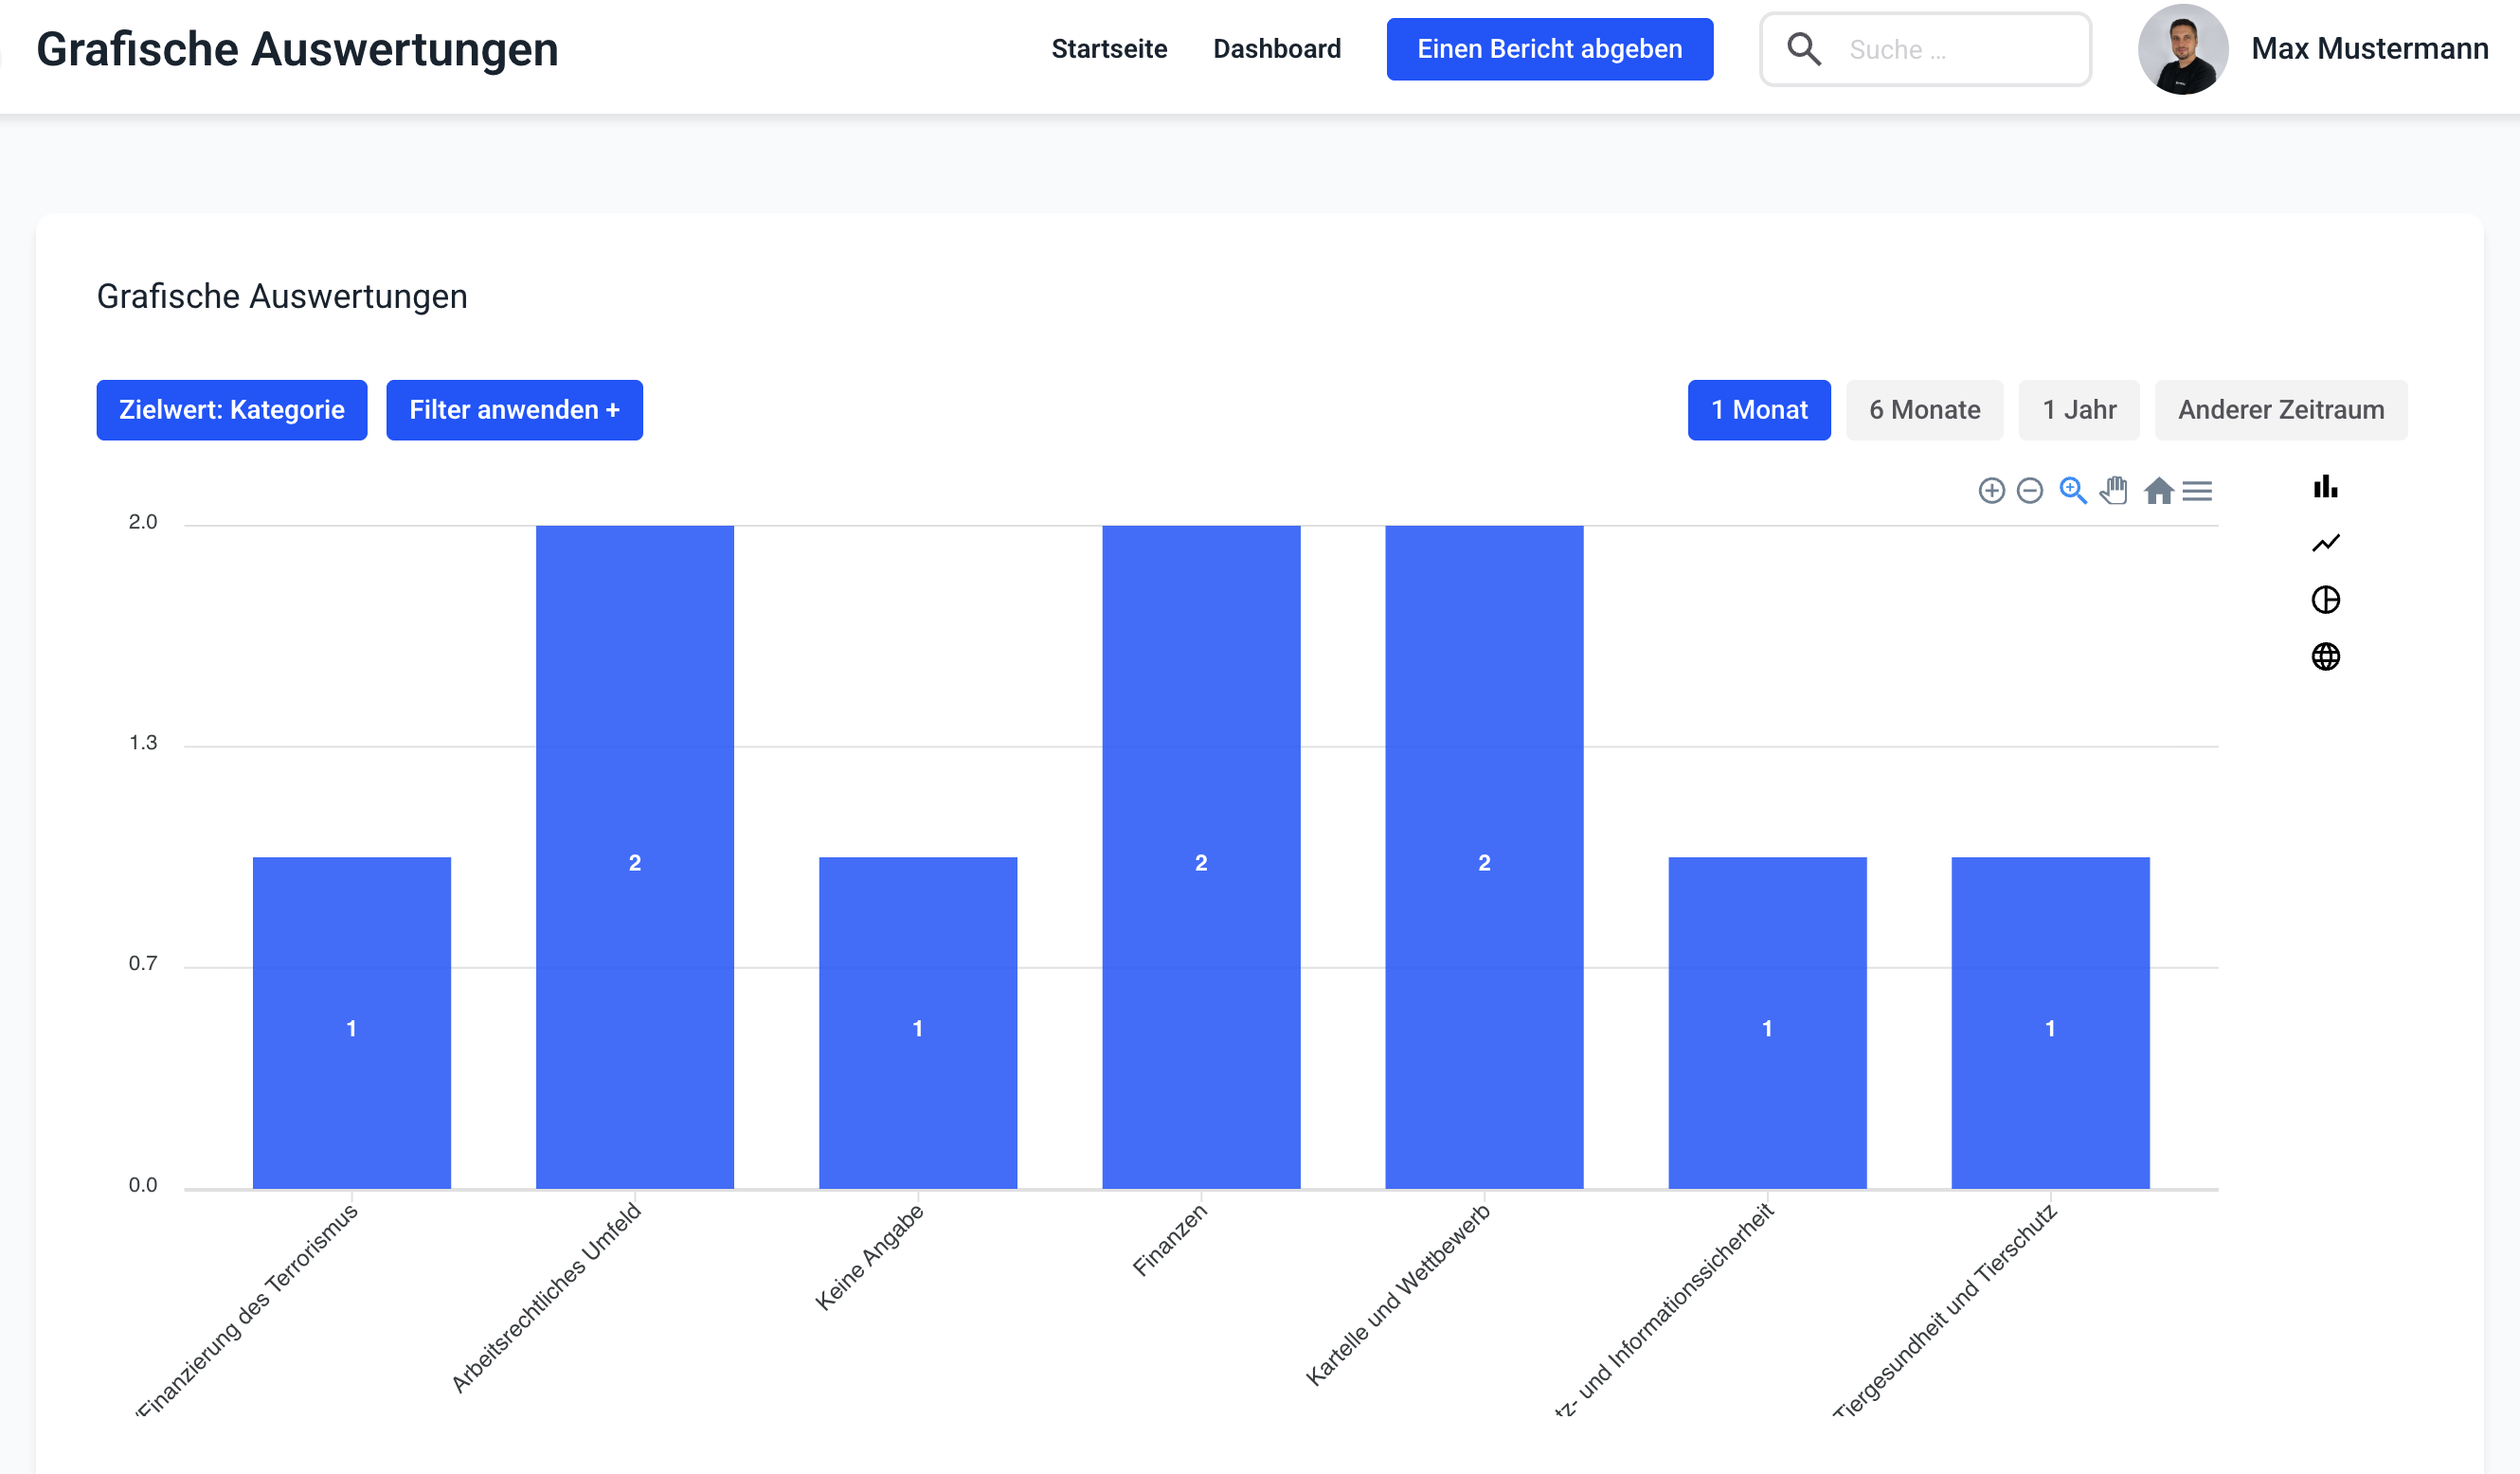Switch to globe map view icon

(2325, 657)
